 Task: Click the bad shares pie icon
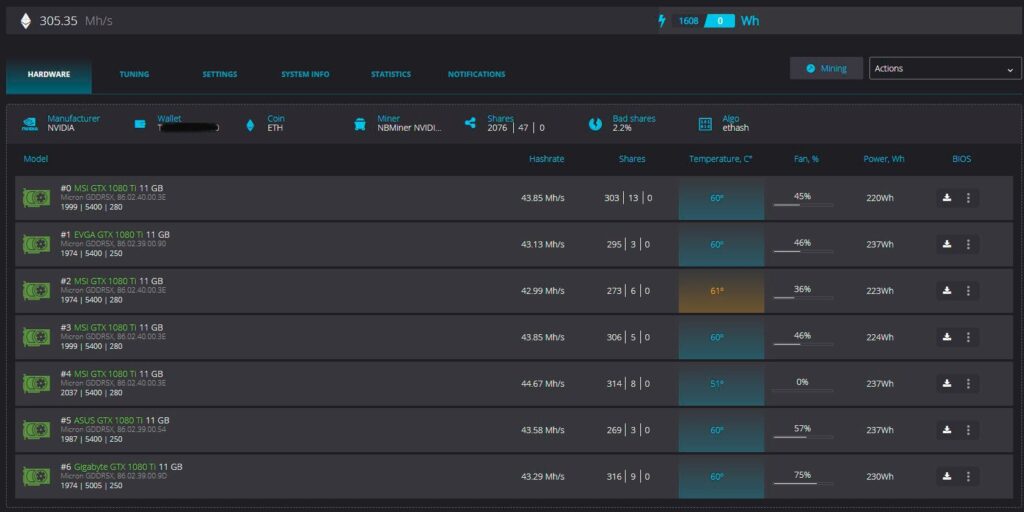595,124
